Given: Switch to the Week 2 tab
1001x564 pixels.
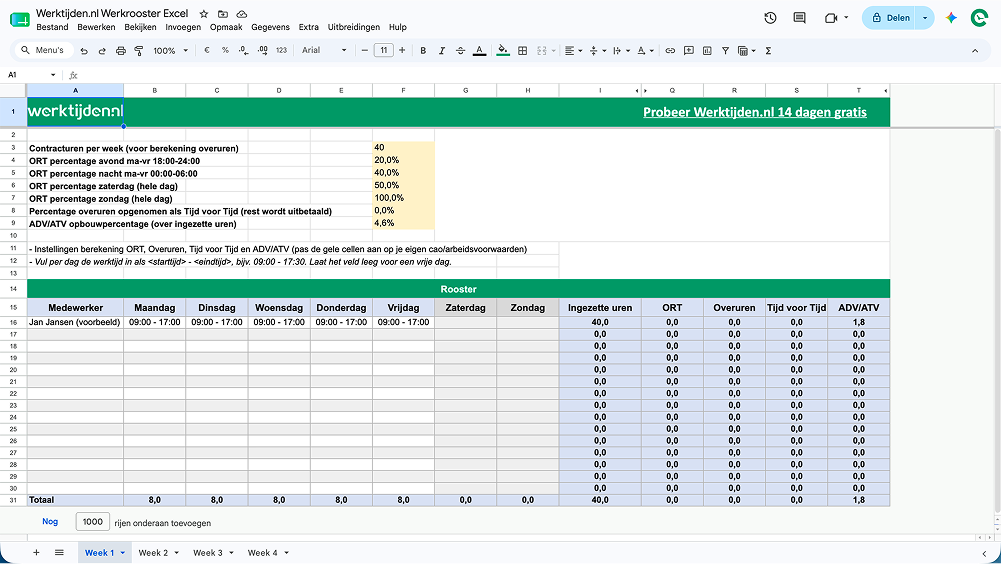Looking at the screenshot, I should point(153,553).
